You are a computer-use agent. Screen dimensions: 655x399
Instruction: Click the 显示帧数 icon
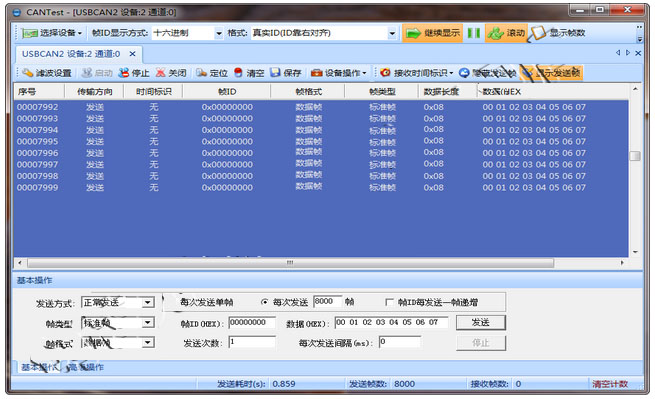tap(537, 33)
